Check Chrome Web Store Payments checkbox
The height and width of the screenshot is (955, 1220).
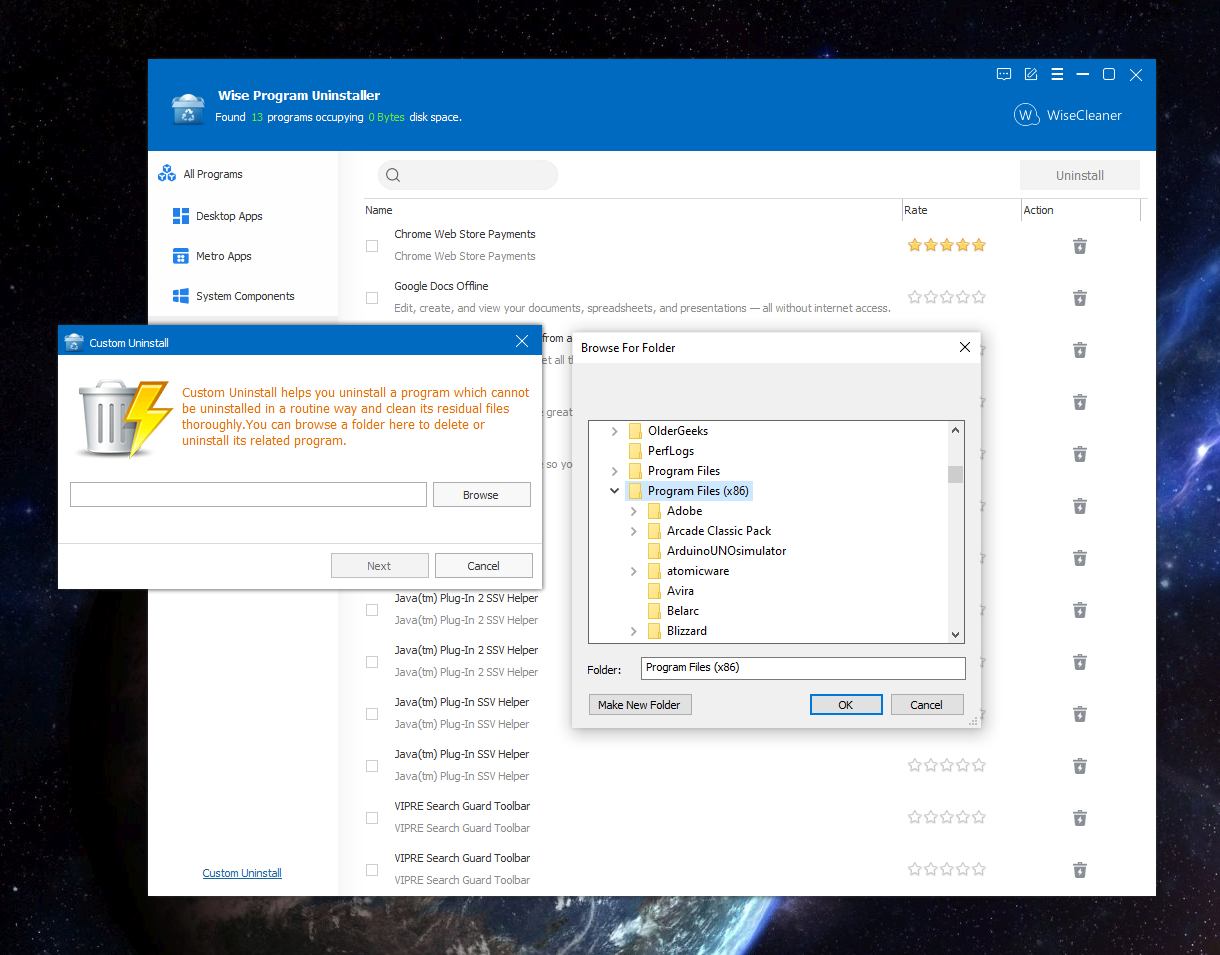(372, 246)
